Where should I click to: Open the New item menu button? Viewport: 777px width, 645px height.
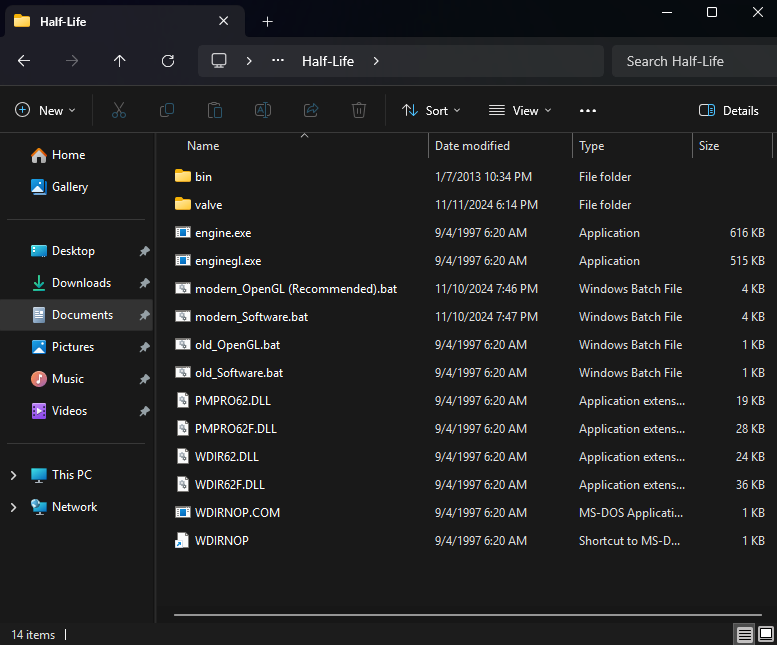[45, 110]
